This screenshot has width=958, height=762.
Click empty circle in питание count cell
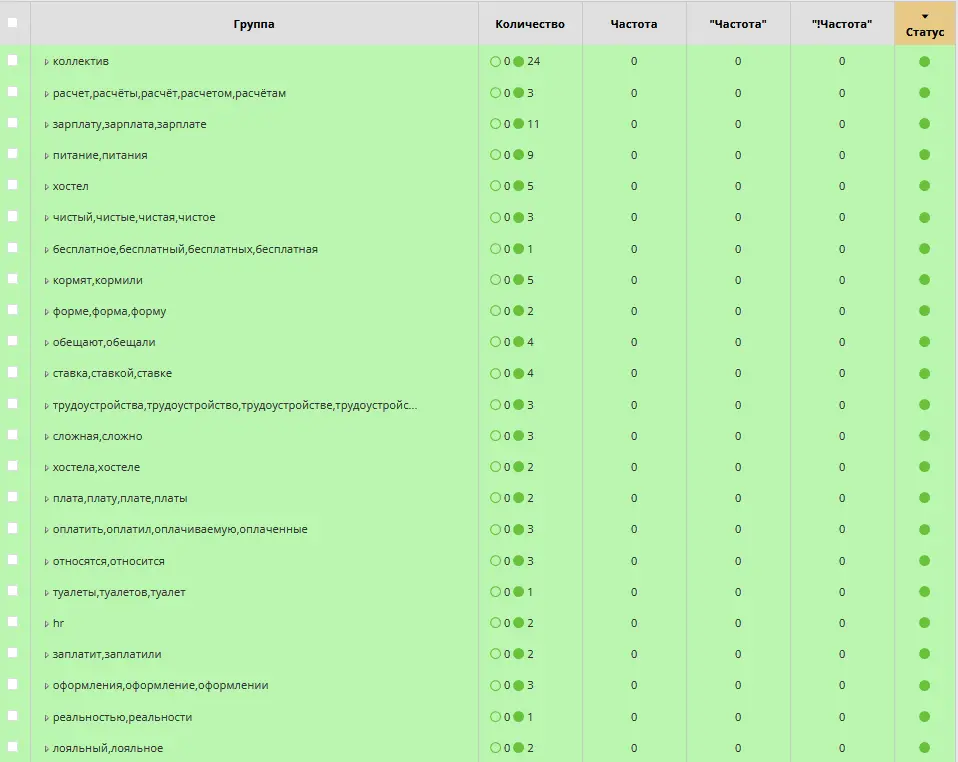click(x=495, y=155)
